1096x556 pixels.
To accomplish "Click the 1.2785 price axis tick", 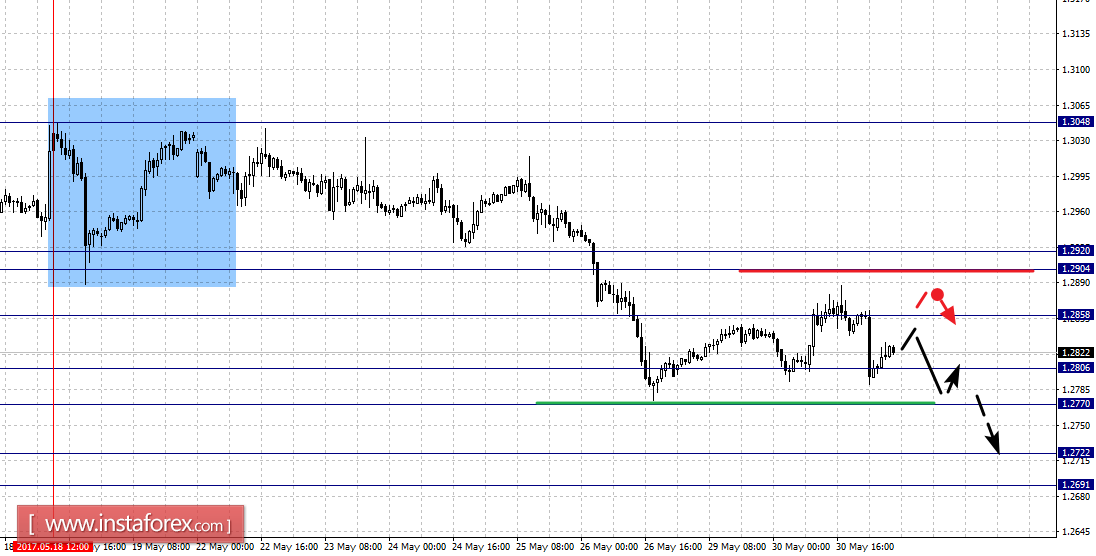I will click(x=1076, y=389).
